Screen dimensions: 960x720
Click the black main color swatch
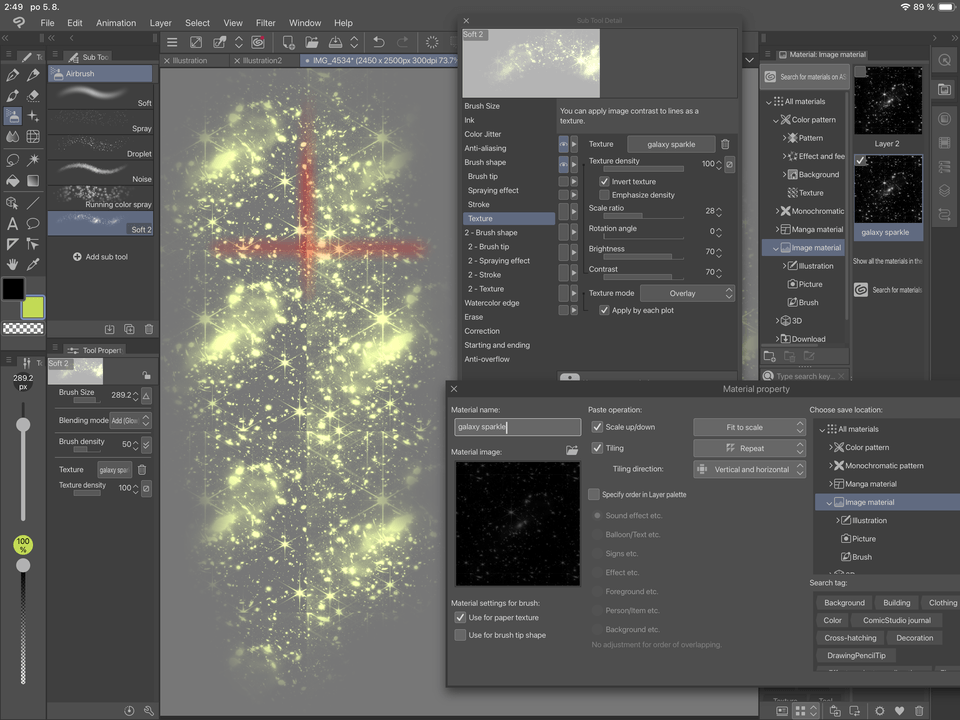pos(13,288)
